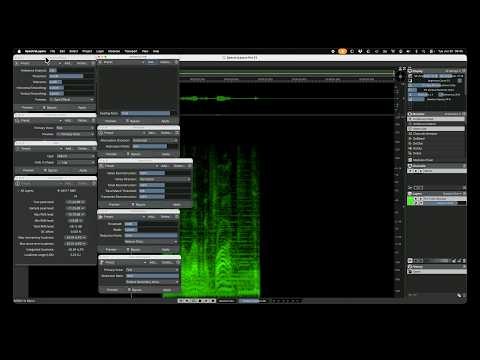Open the options menu icon at the top-left panel's header right edge
Screen dimensions: 480x360
tap(93, 63)
